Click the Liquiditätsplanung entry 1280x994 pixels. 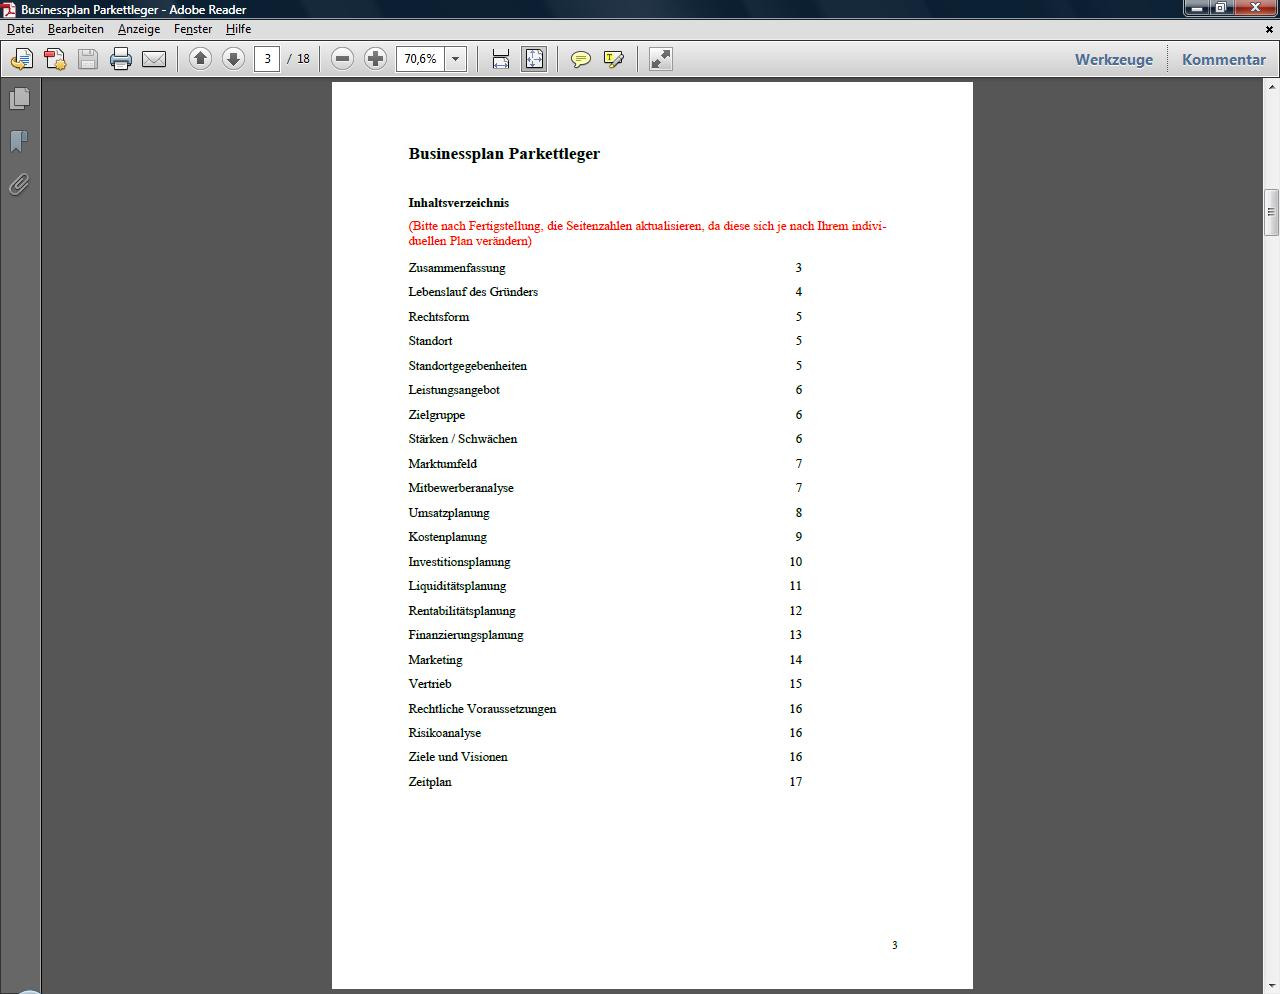[457, 586]
